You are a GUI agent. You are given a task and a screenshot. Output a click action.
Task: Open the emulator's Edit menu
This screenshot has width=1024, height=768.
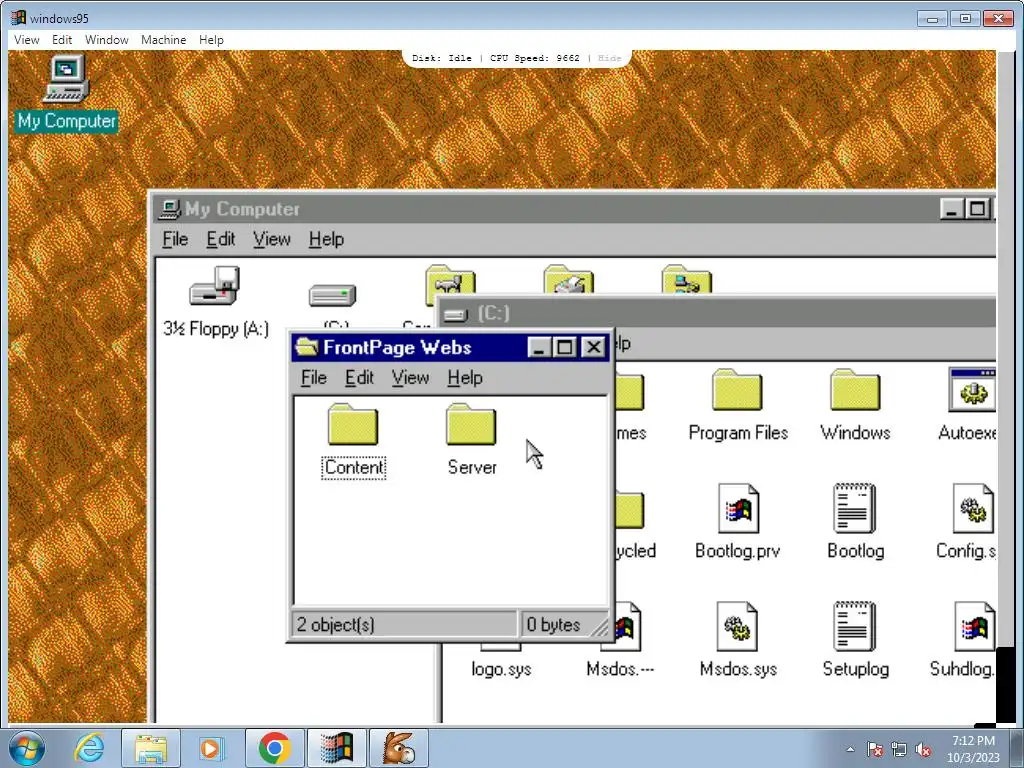62,40
